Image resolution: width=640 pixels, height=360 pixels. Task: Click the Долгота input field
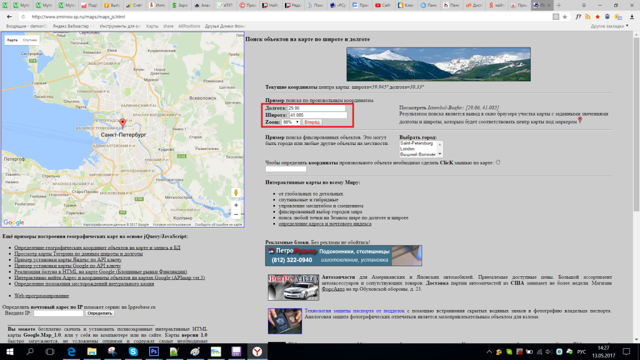point(316,108)
